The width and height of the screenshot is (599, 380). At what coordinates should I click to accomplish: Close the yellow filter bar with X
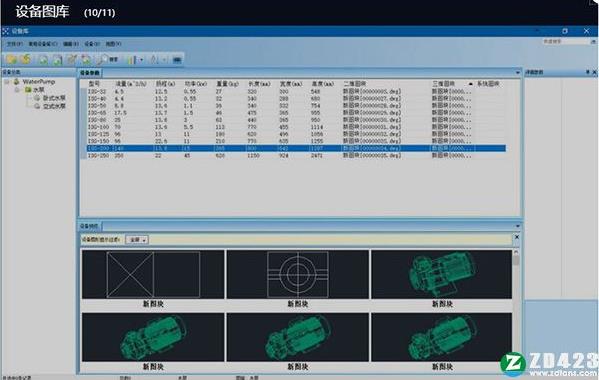tap(516, 237)
